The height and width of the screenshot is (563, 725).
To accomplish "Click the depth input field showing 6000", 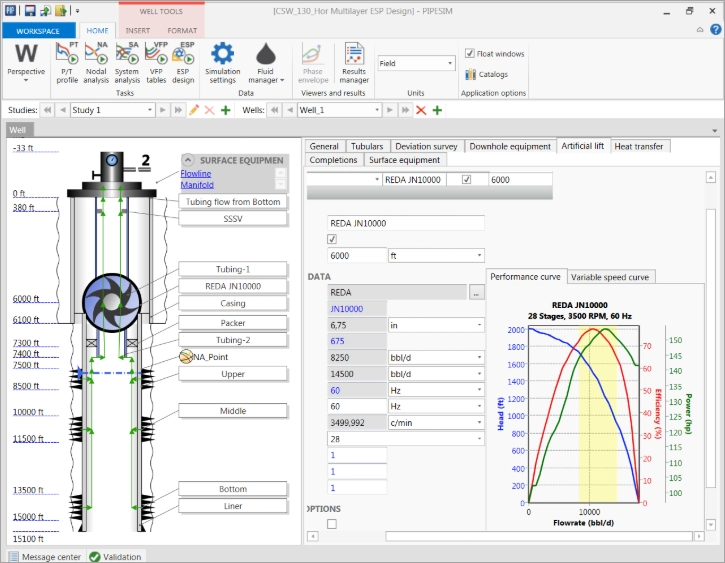I will pos(357,256).
